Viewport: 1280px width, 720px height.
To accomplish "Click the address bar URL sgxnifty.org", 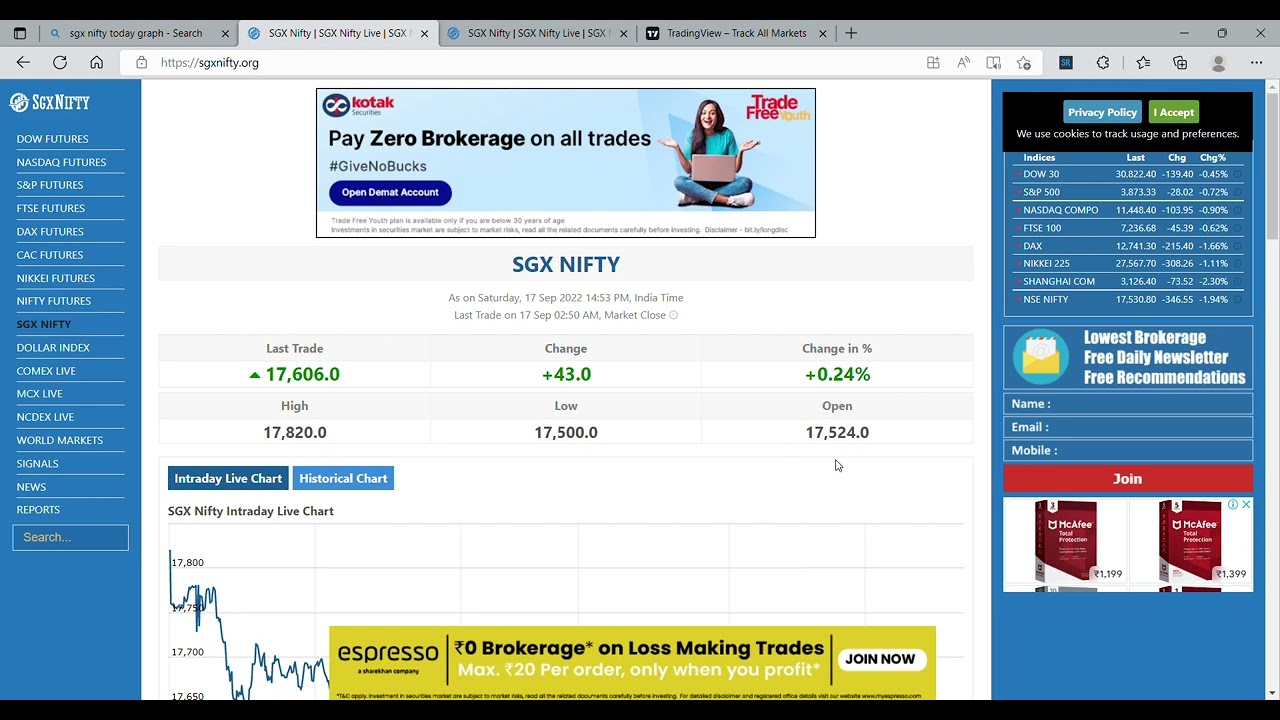I will click(209, 62).
